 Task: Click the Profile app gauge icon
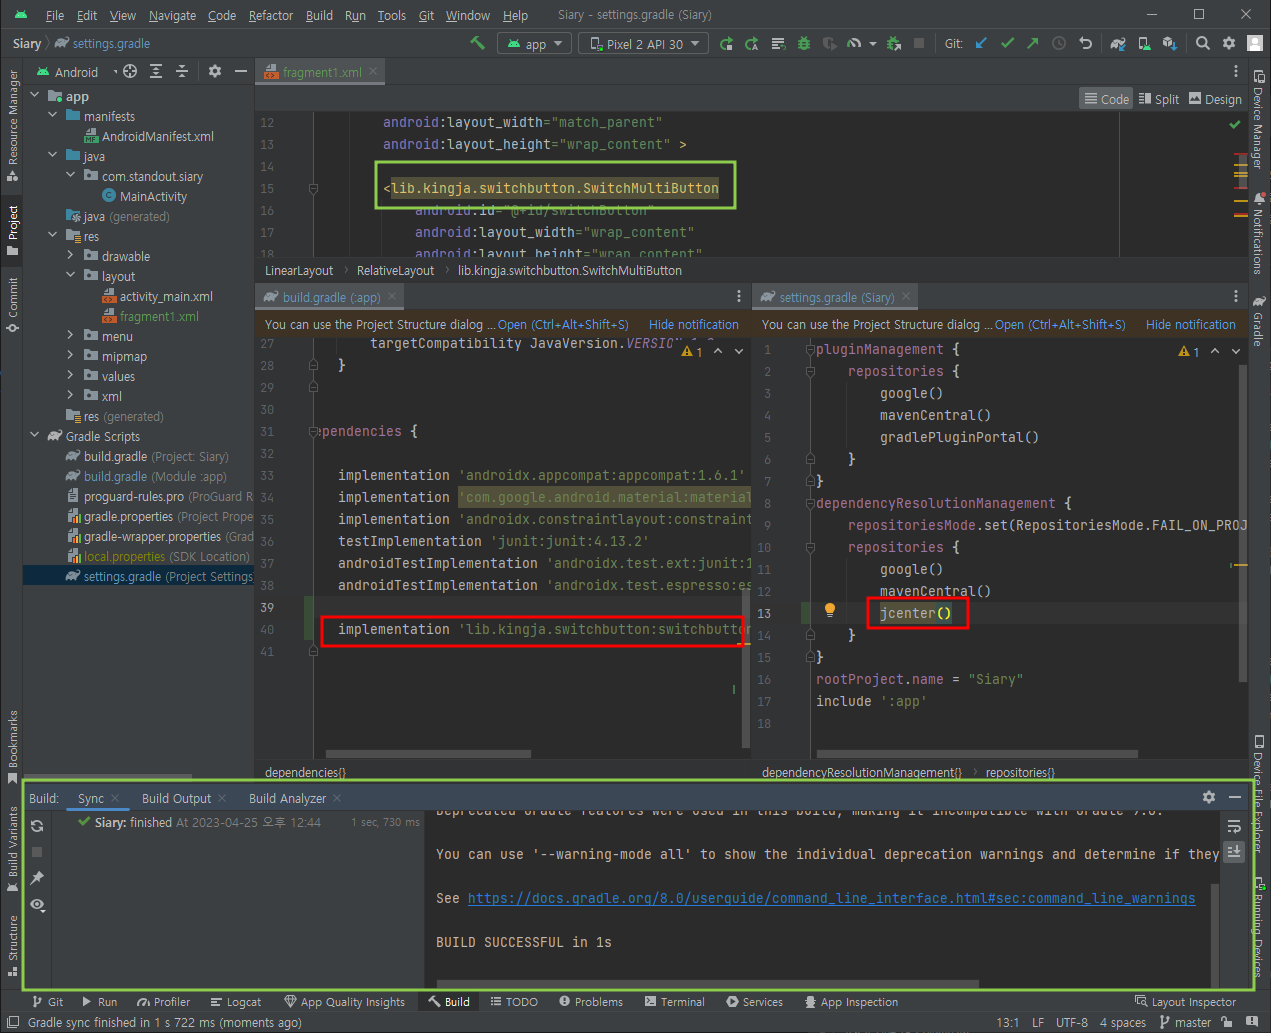854,43
